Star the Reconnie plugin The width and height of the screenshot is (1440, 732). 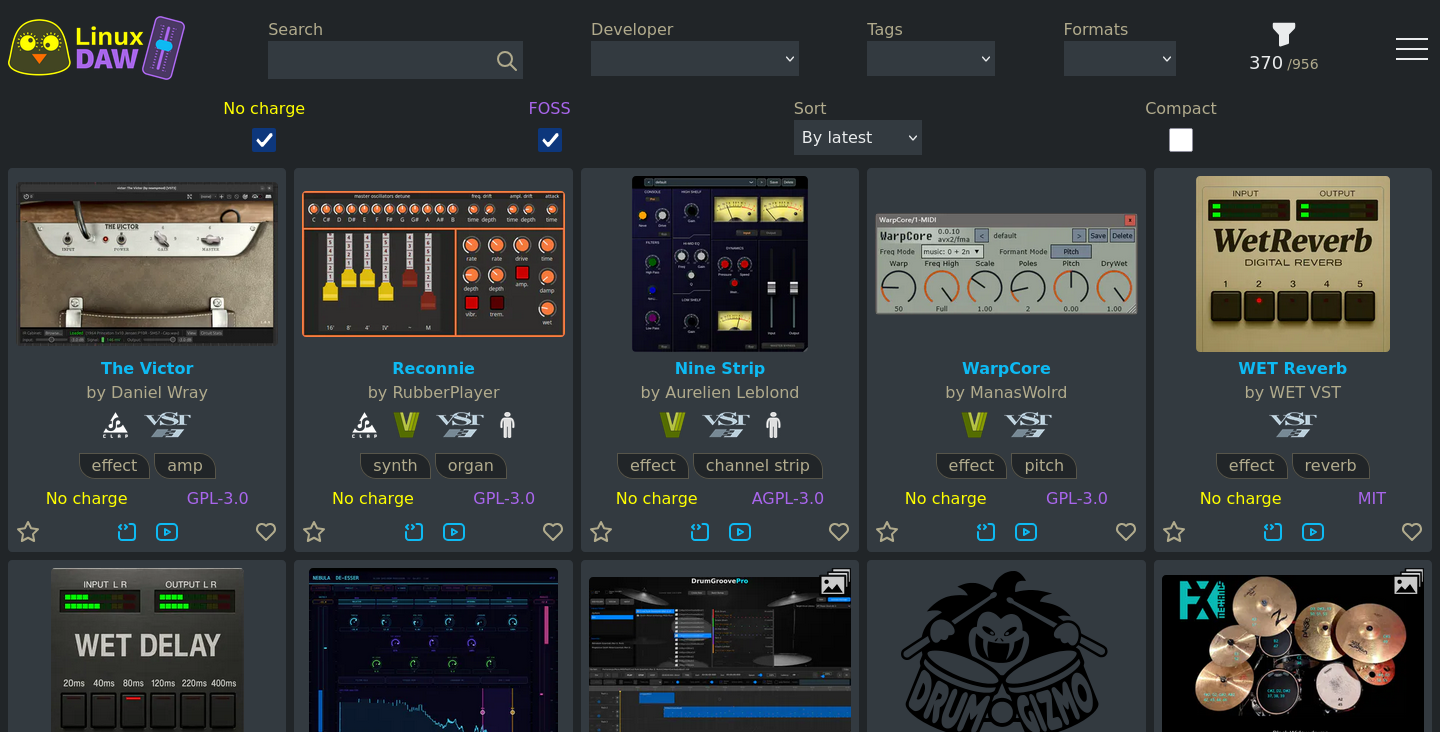pos(314,532)
